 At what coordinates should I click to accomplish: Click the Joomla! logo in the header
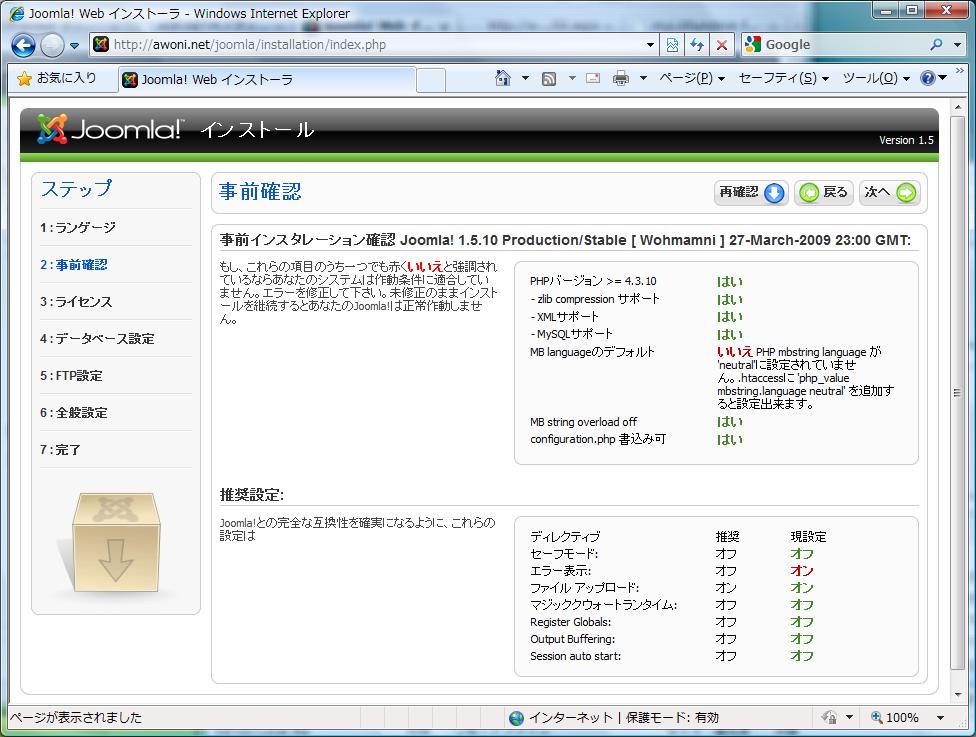point(111,129)
